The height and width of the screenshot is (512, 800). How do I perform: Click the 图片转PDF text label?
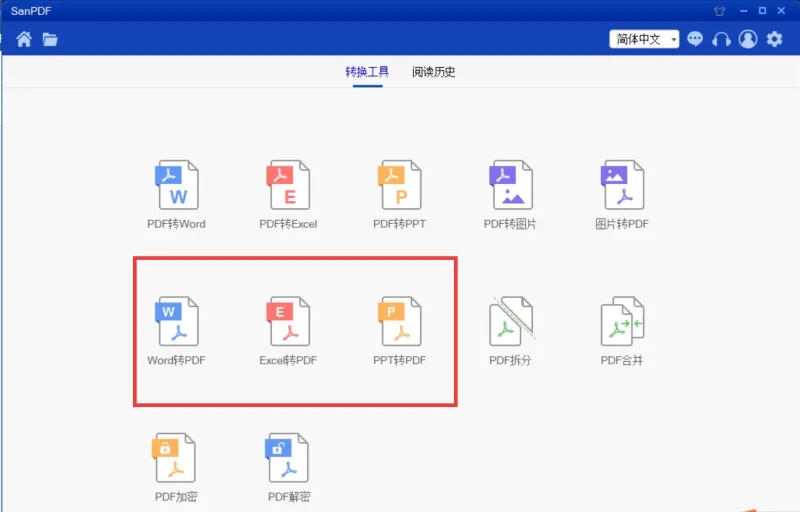click(622, 224)
